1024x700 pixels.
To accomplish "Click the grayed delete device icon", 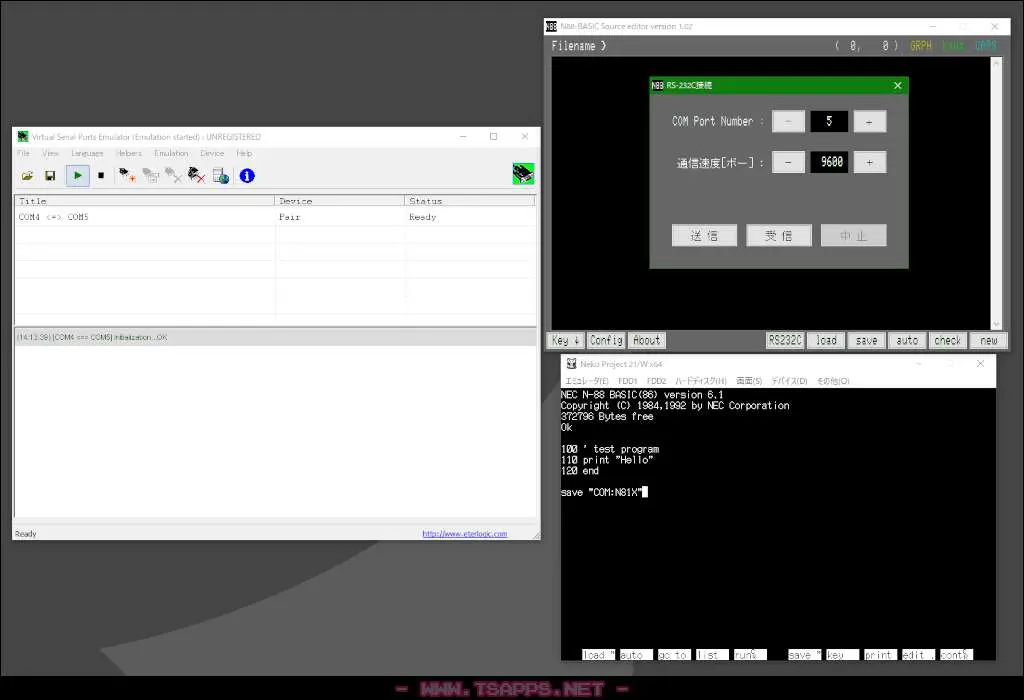I will pos(173,176).
